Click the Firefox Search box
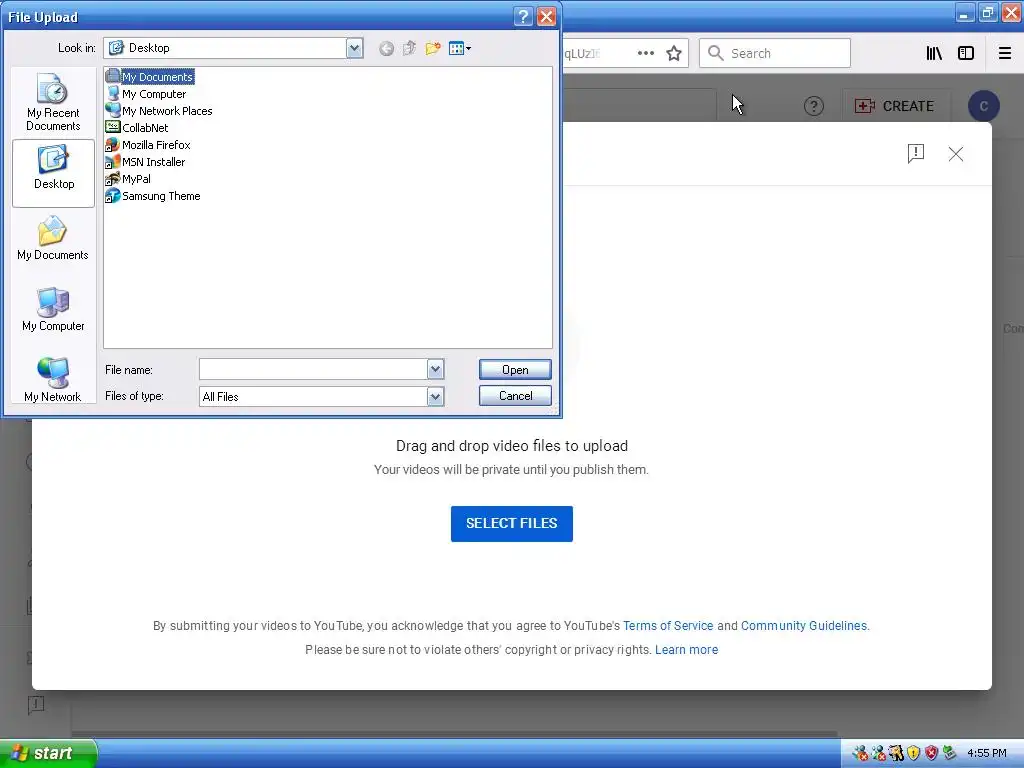 pos(775,54)
